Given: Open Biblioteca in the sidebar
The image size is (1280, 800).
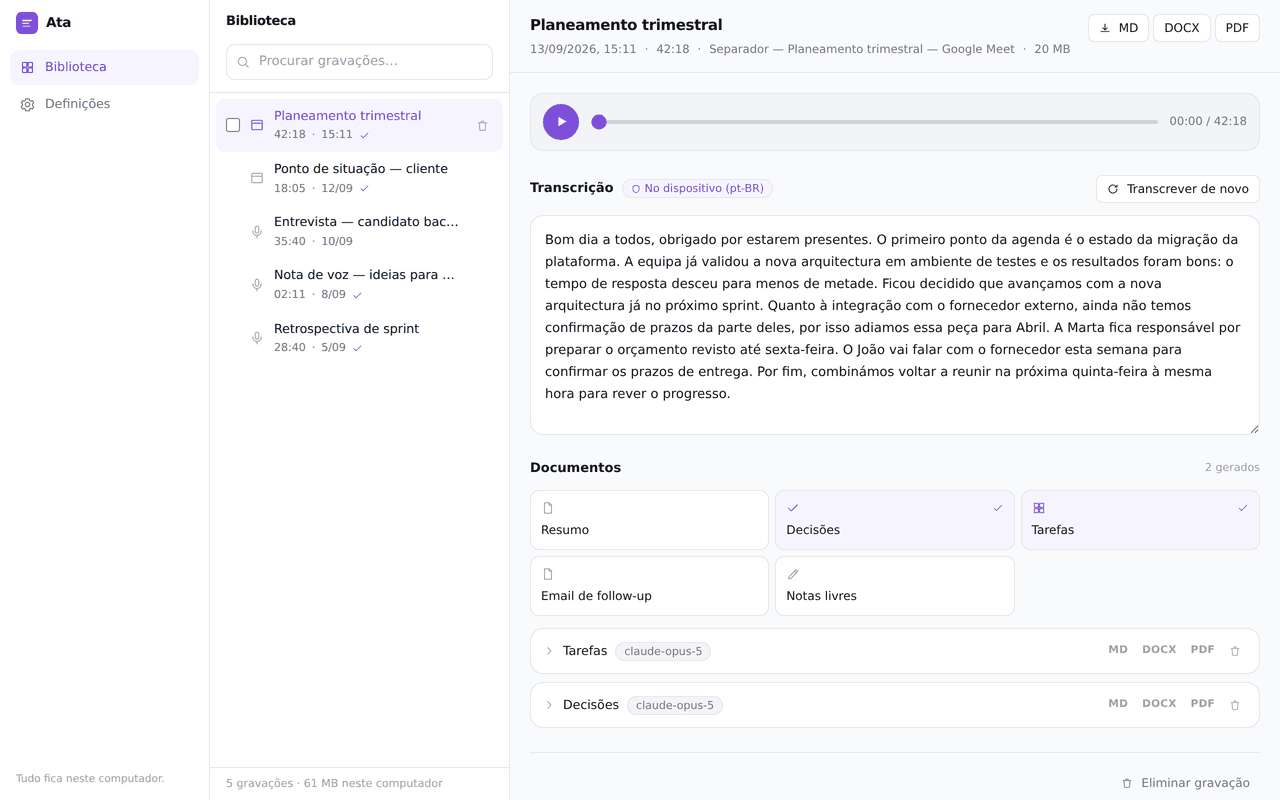Looking at the screenshot, I should tap(104, 67).
